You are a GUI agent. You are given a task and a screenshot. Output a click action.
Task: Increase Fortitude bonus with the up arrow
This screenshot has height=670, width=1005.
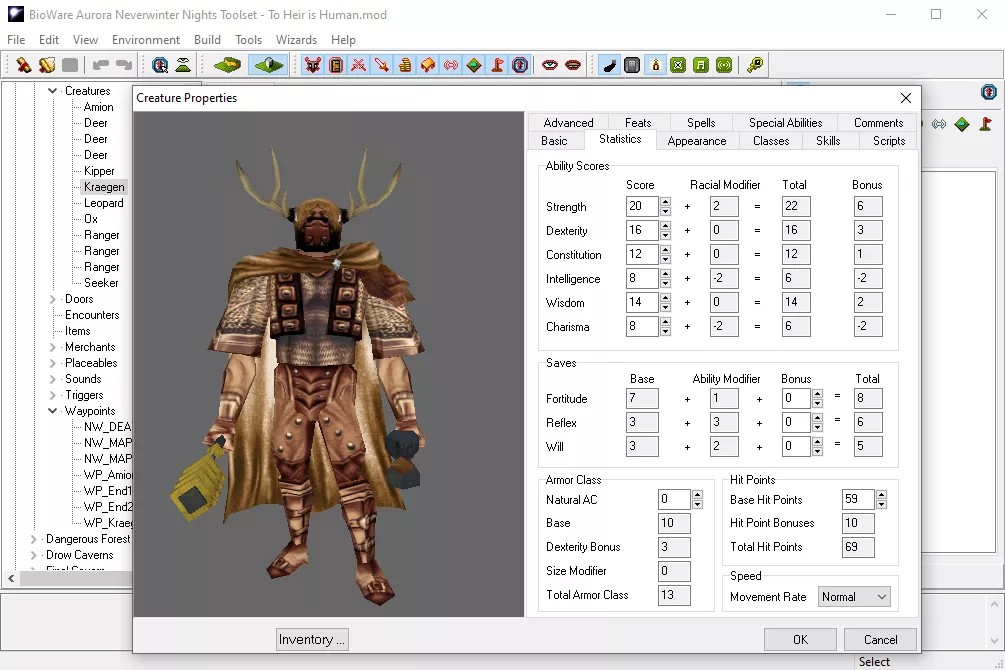tap(817, 394)
